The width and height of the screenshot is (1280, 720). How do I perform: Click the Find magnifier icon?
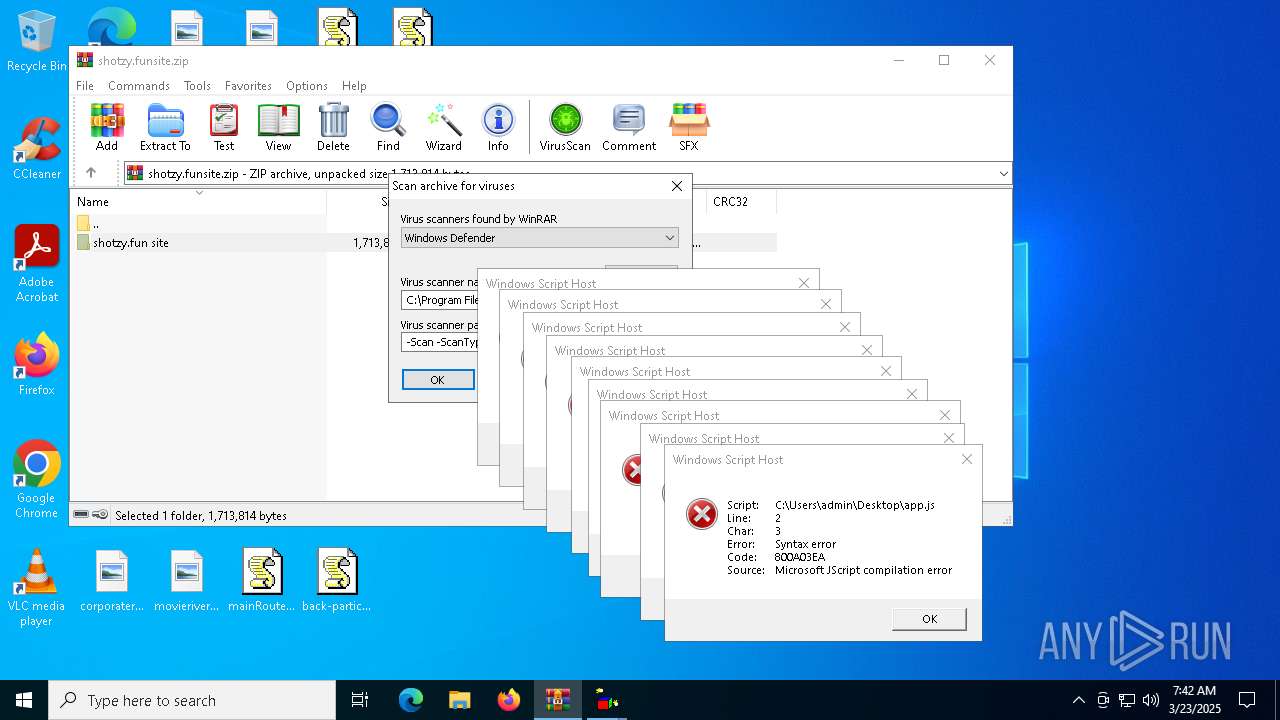[388, 127]
